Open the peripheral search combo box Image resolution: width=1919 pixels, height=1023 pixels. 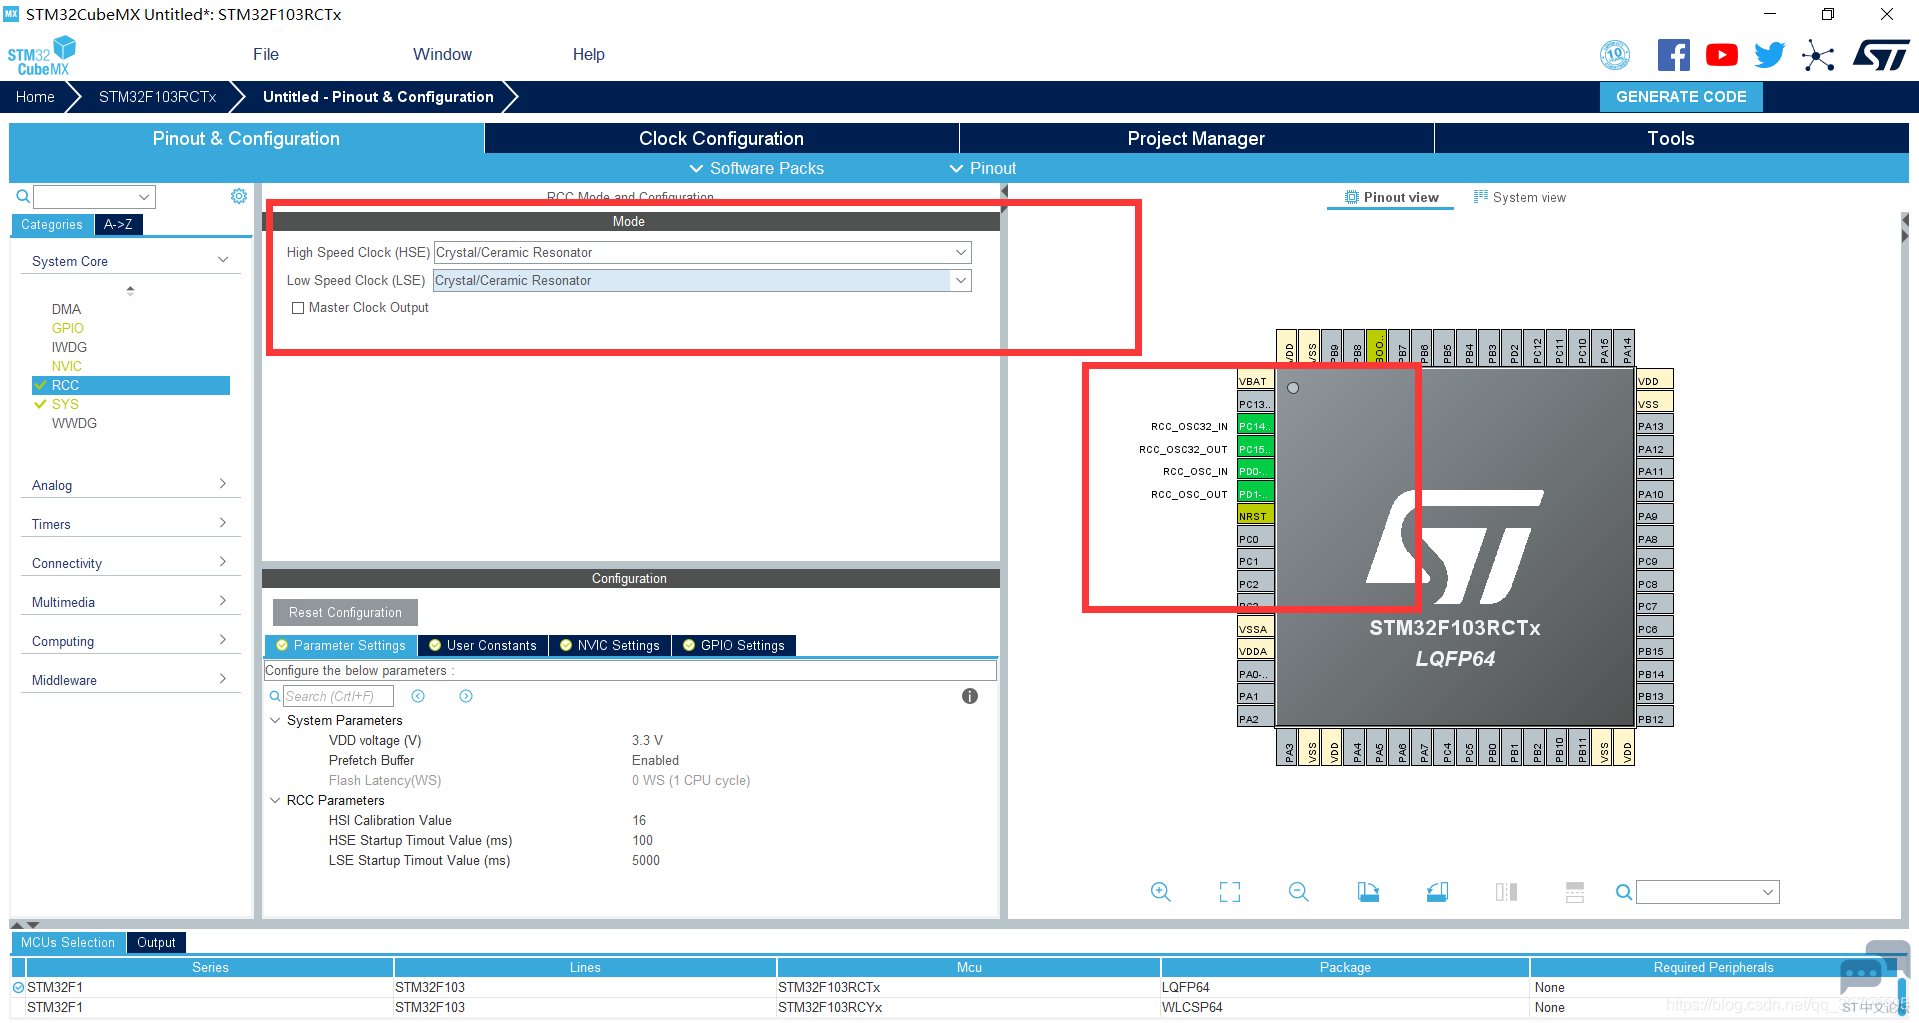(x=94, y=196)
